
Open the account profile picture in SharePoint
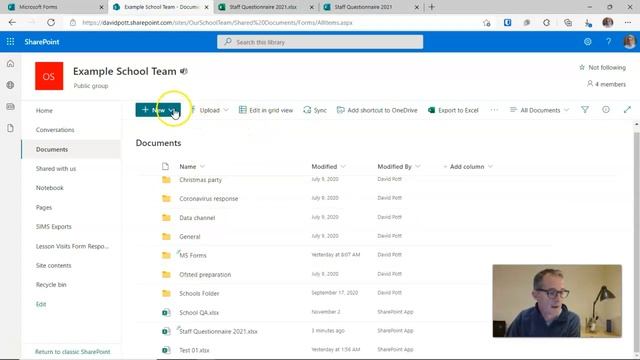(x=629, y=42)
